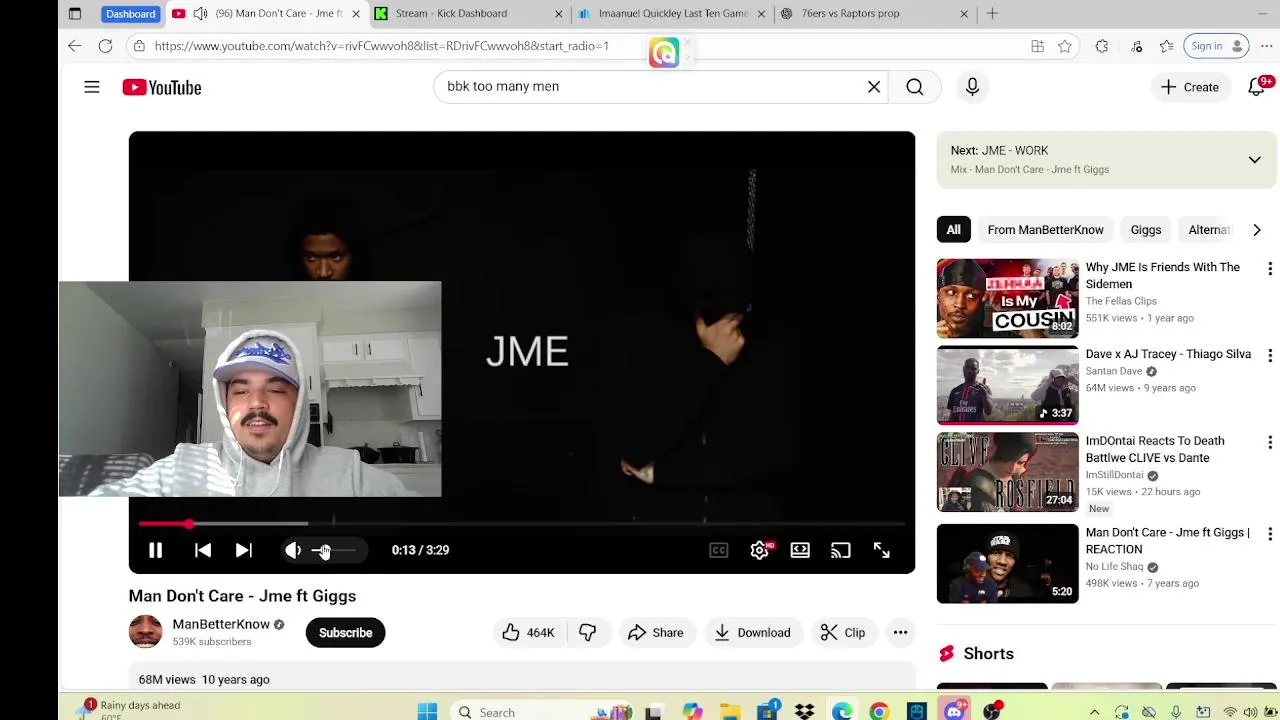Open Google Chrome from the taskbar
The height and width of the screenshot is (720, 1280).
click(x=879, y=712)
